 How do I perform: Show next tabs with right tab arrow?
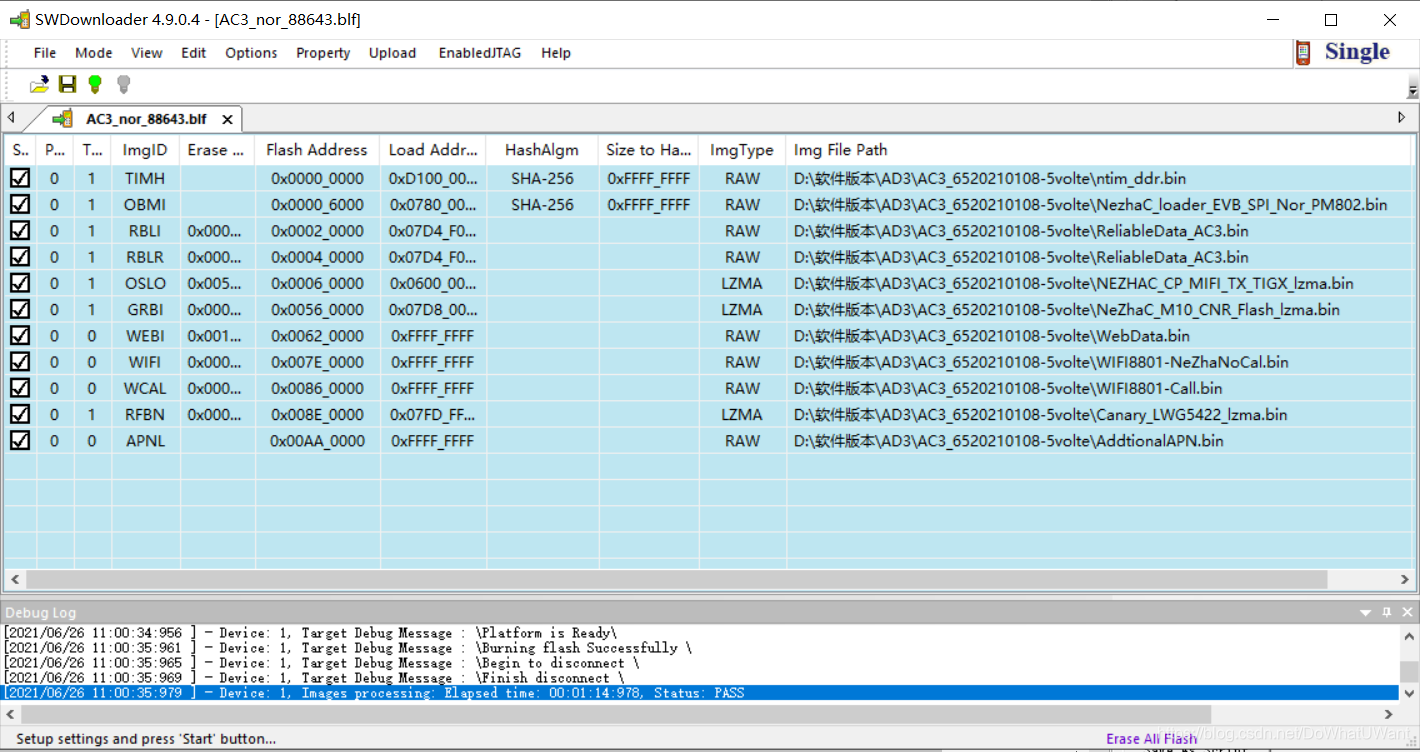click(1402, 118)
